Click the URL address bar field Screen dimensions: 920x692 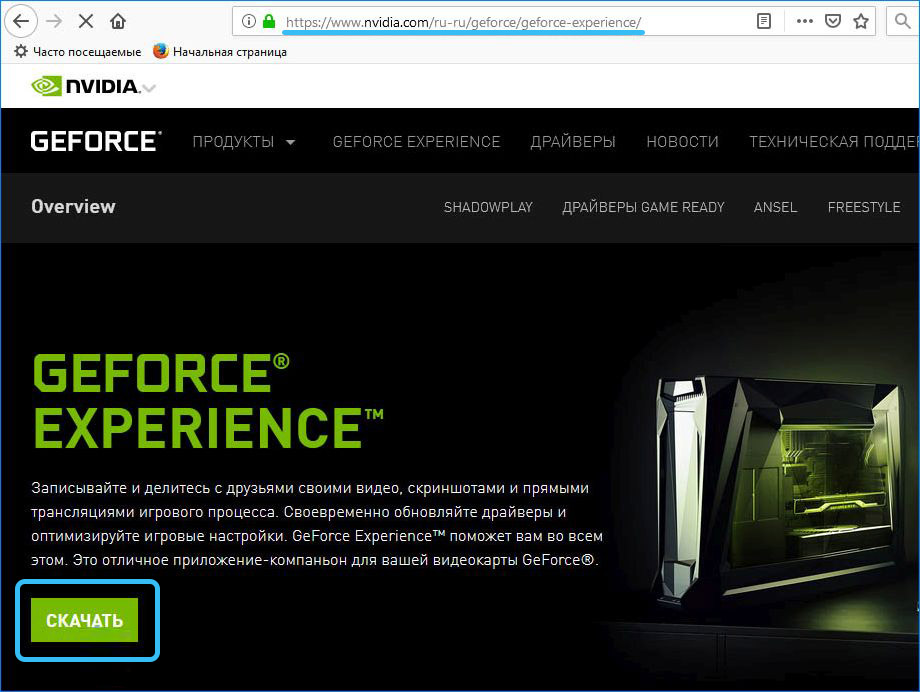click(x=500, y=21)
